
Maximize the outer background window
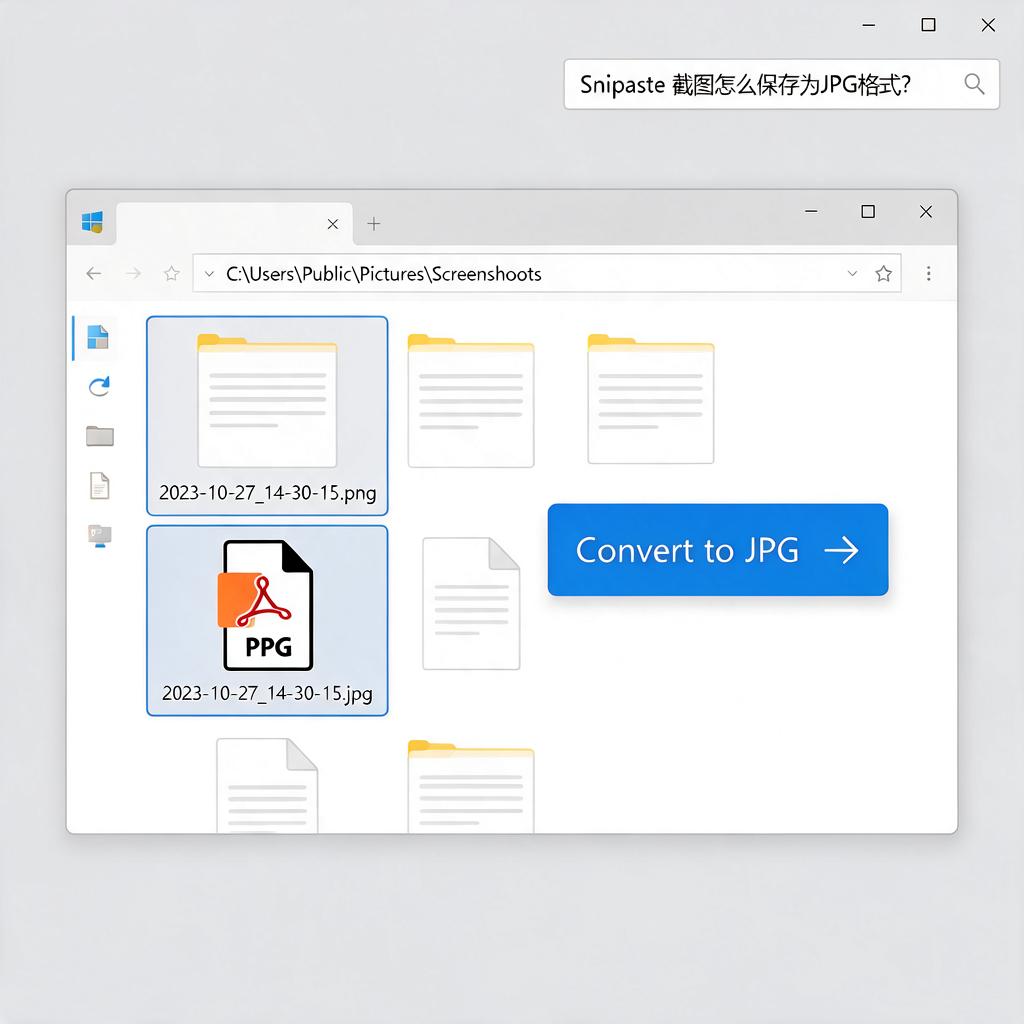[x=928, y=25]
